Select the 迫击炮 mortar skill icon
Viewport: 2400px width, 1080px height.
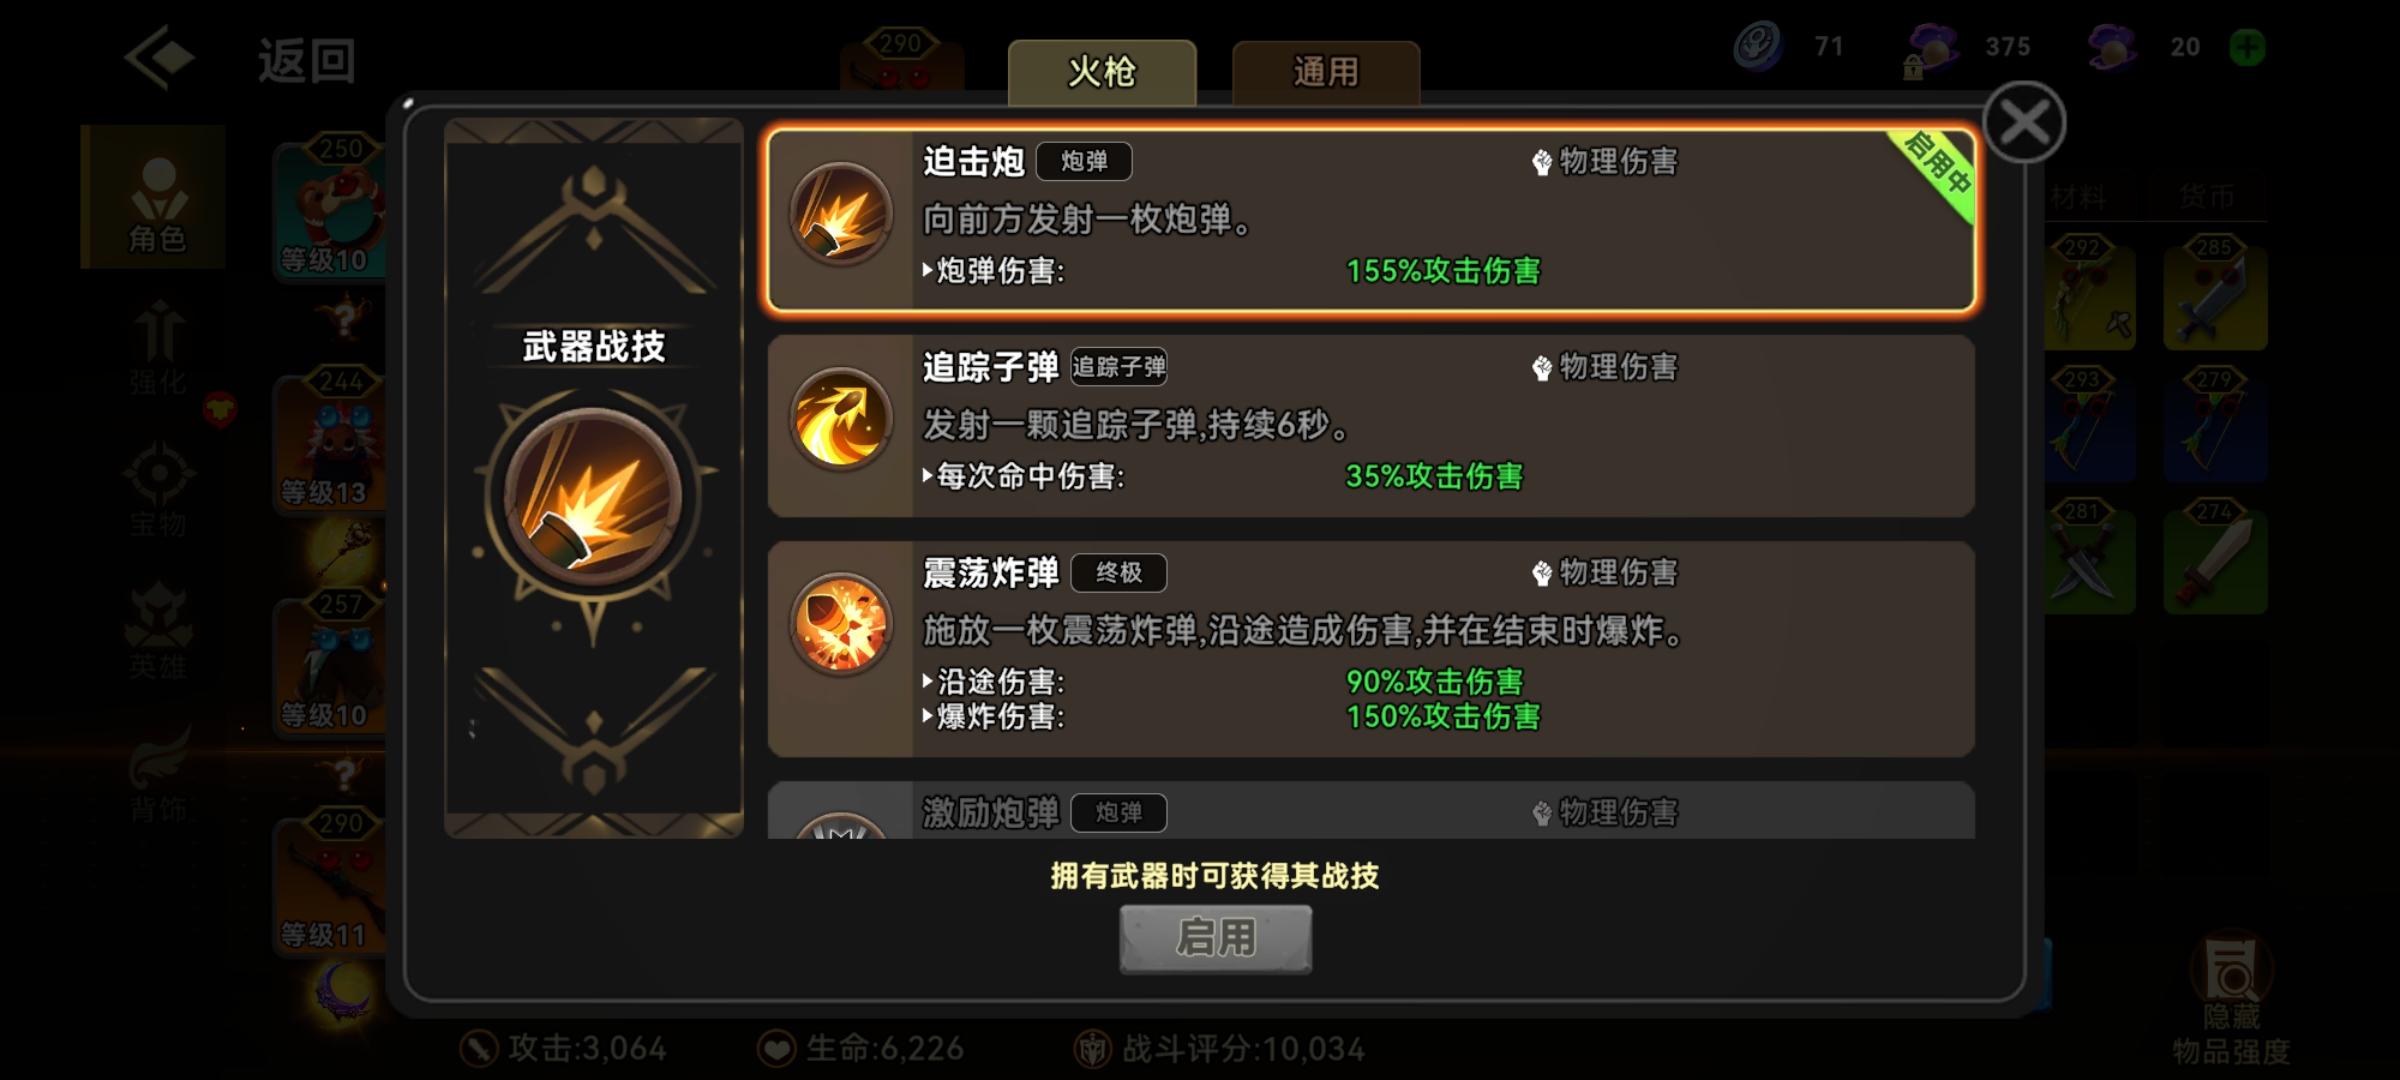(x=841, y=214)
